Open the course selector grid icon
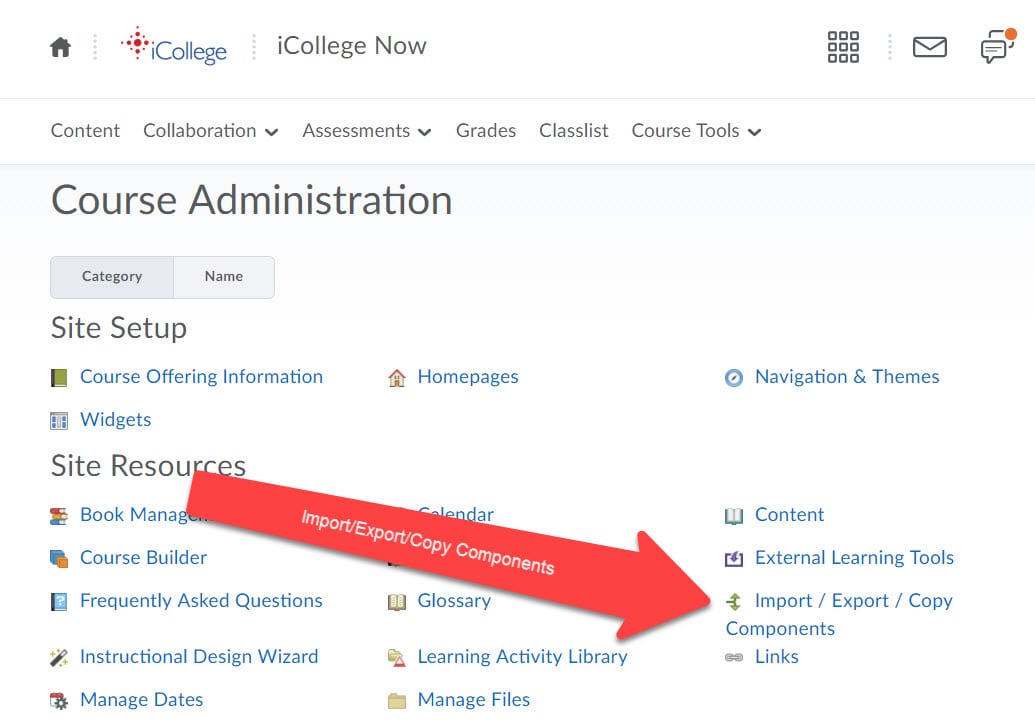Screen dimensions: 1035x726 (843, 47)
